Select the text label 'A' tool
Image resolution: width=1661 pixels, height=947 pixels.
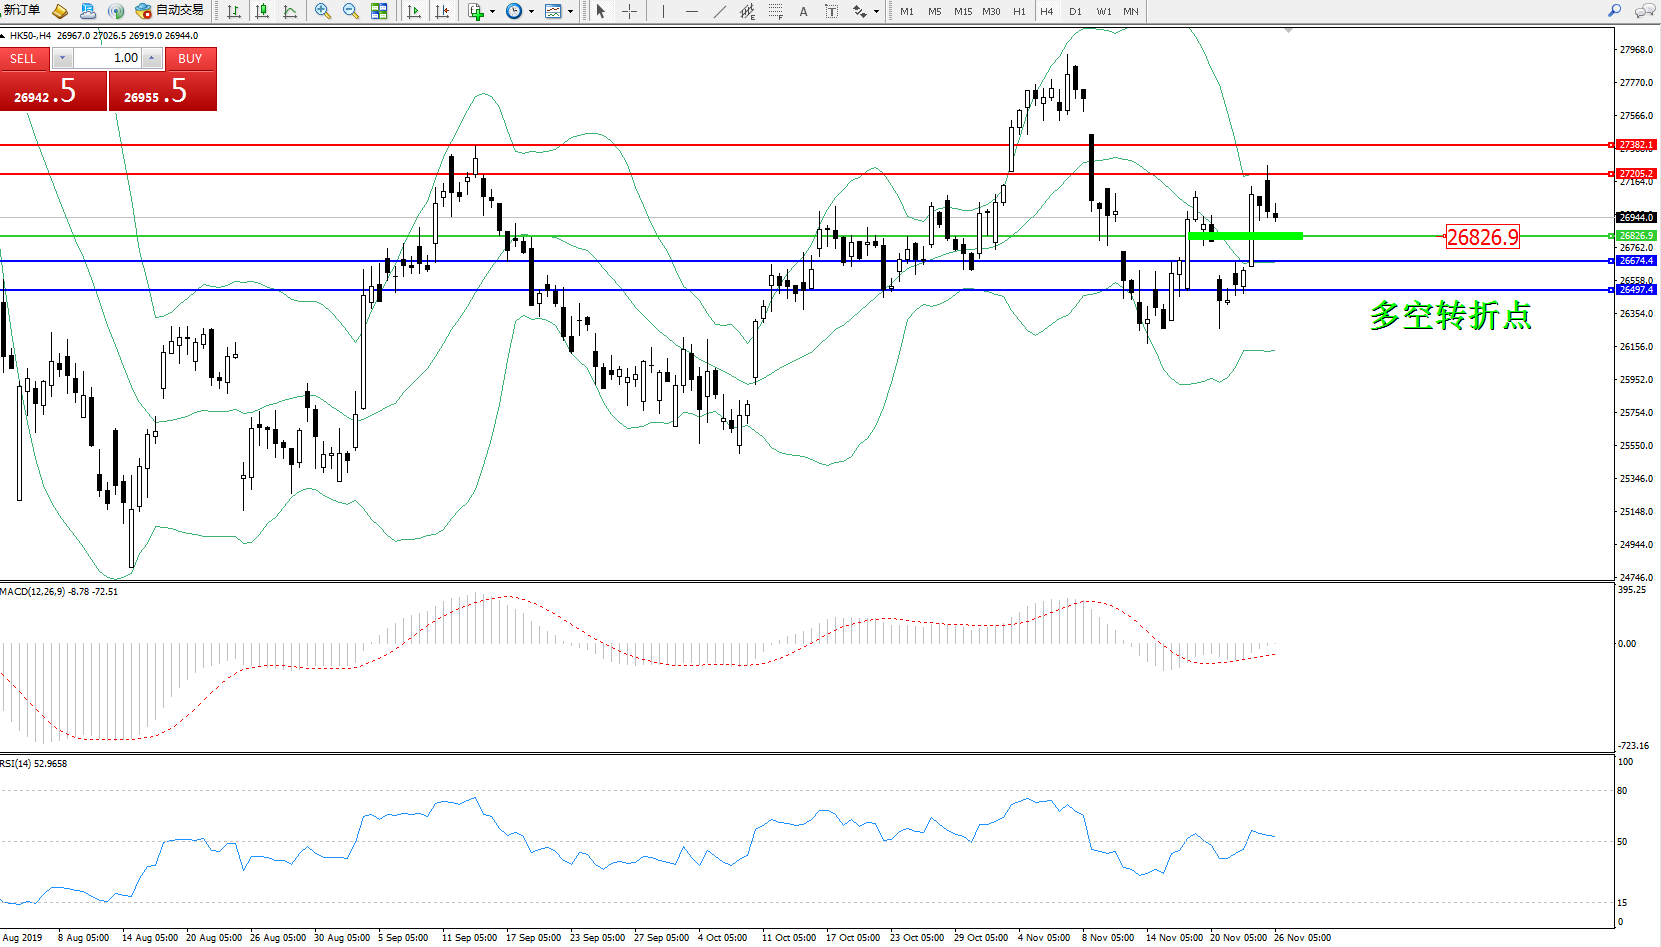pos(803,11)
